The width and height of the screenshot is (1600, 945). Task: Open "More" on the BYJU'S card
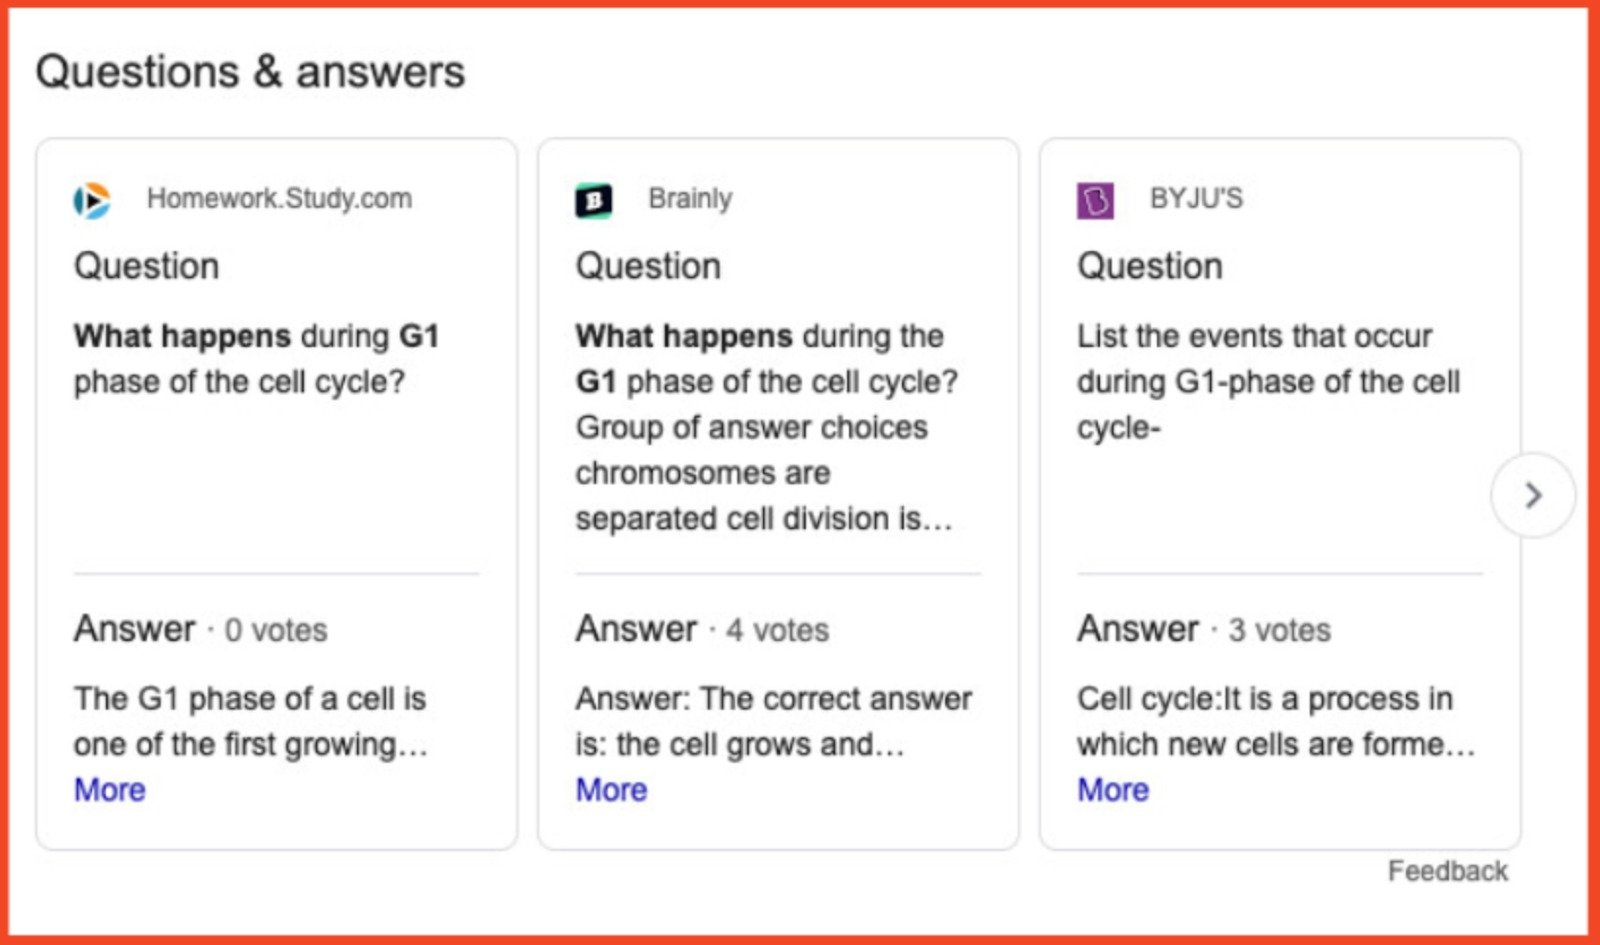[x=1112, y=790]
